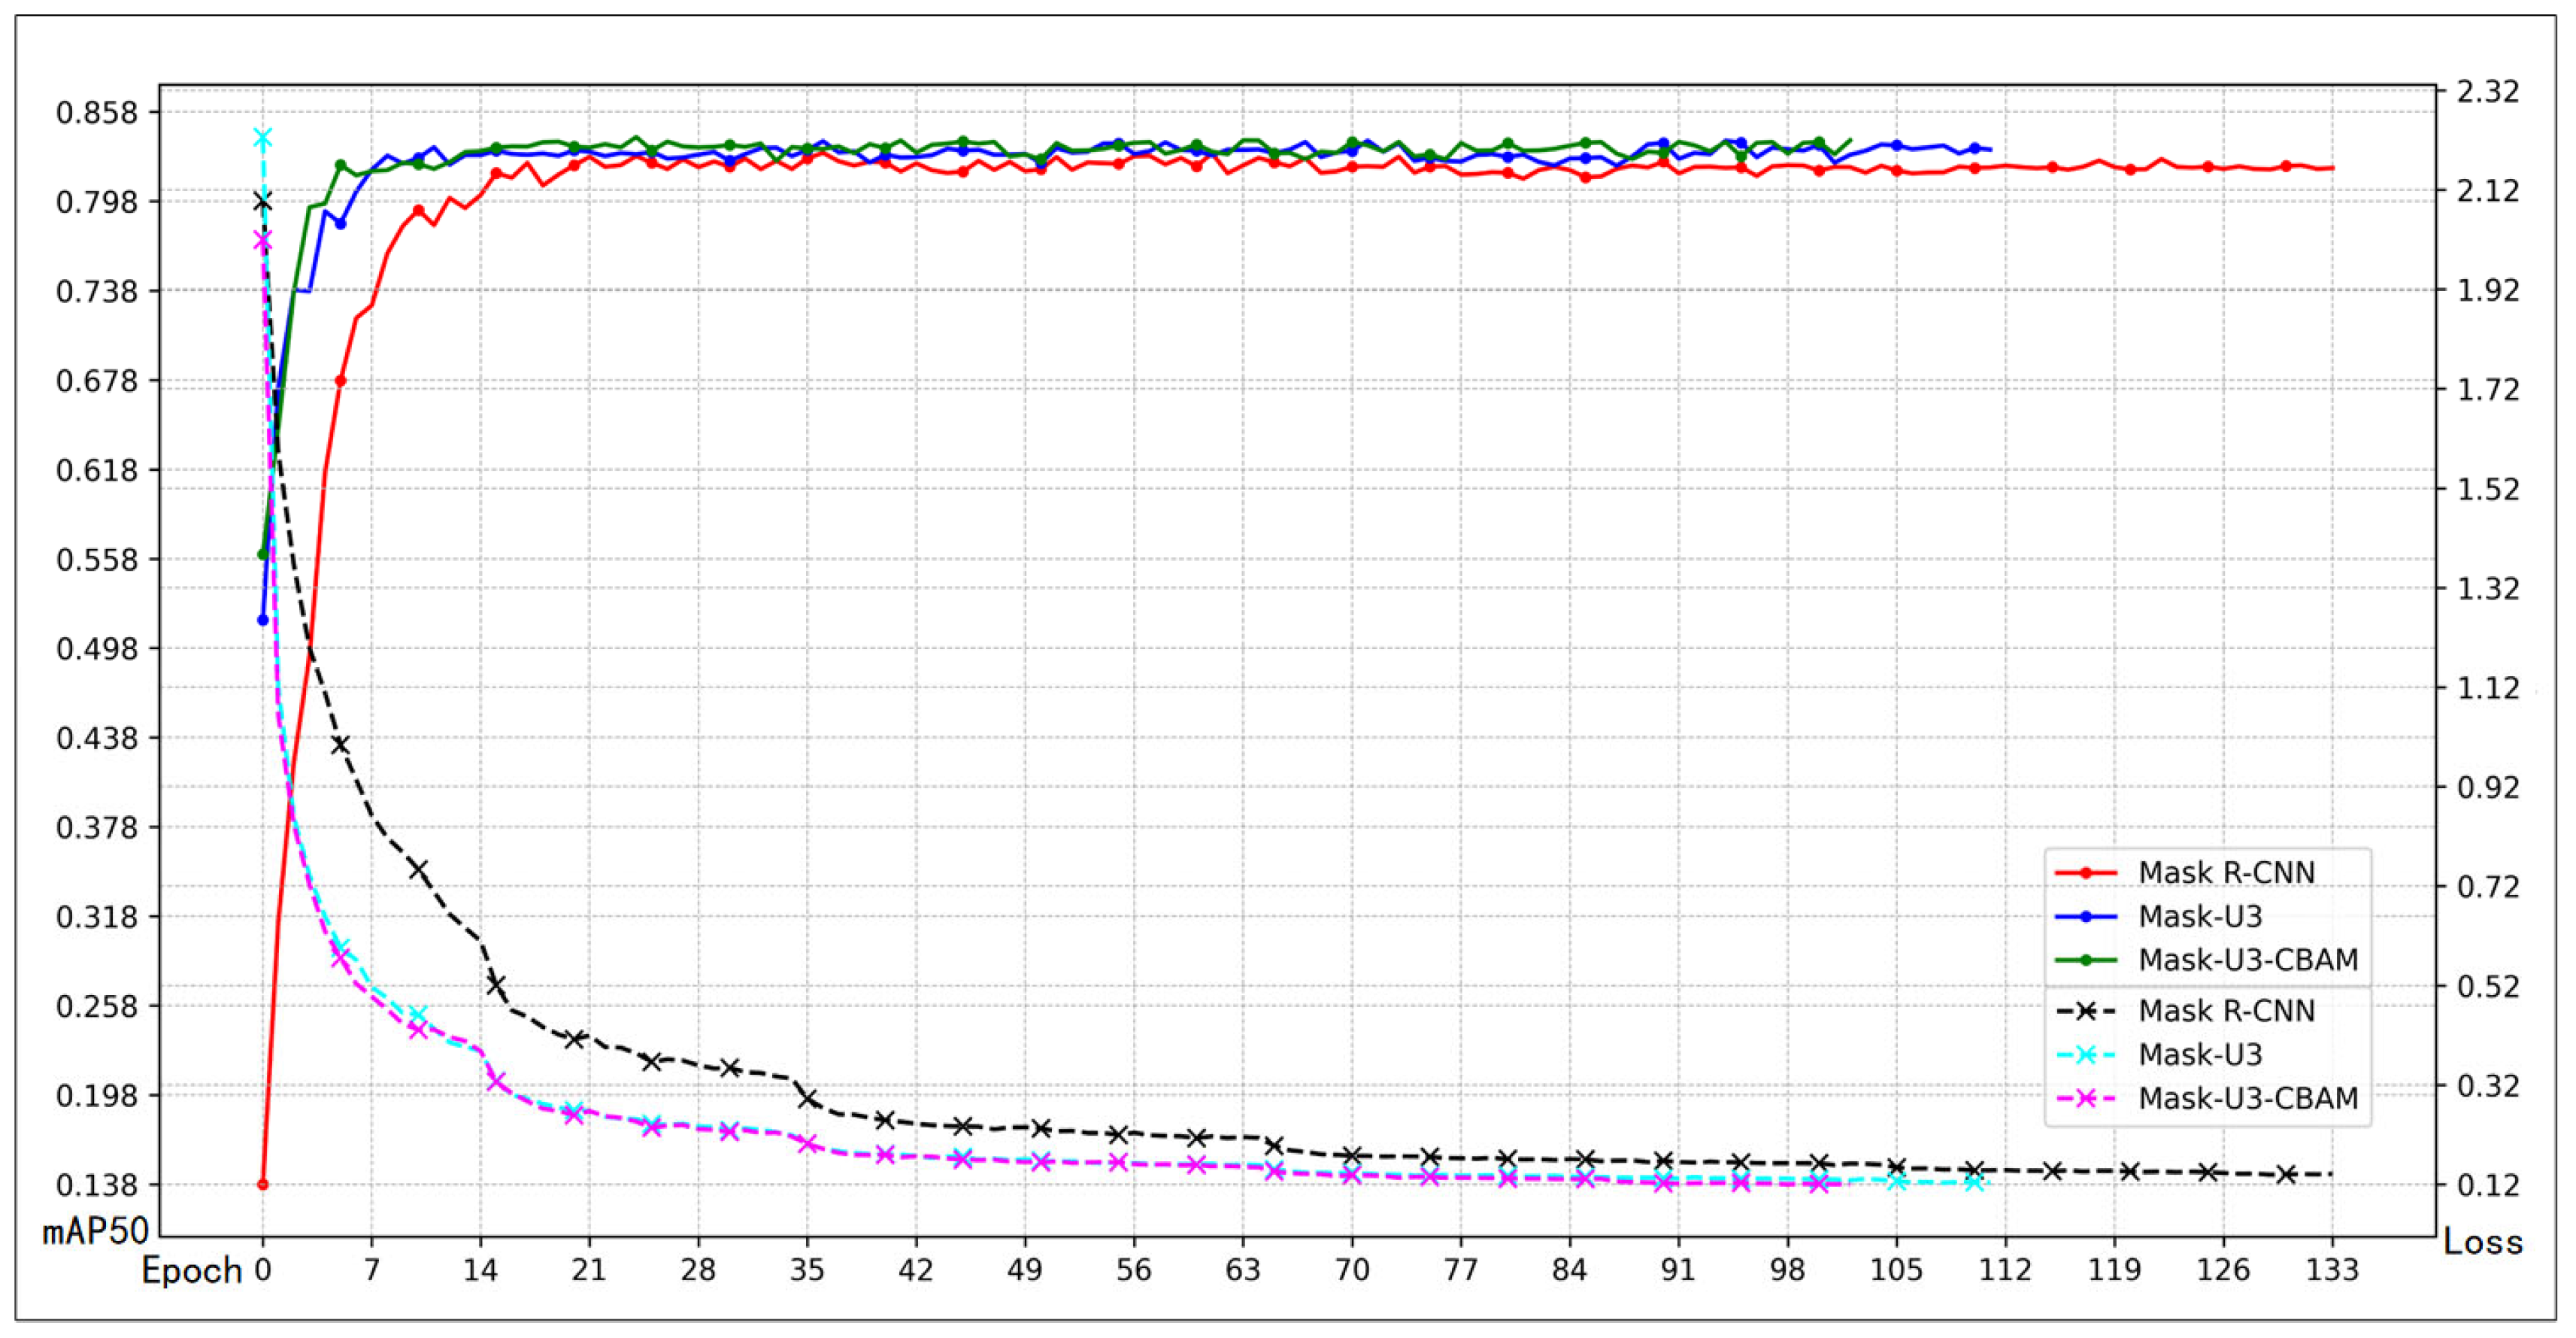Click the 0.138 tick on the mAP50 axis
This screenshot has width=2576, height=1338.
pyautogui.click(x=97, y=1186)
